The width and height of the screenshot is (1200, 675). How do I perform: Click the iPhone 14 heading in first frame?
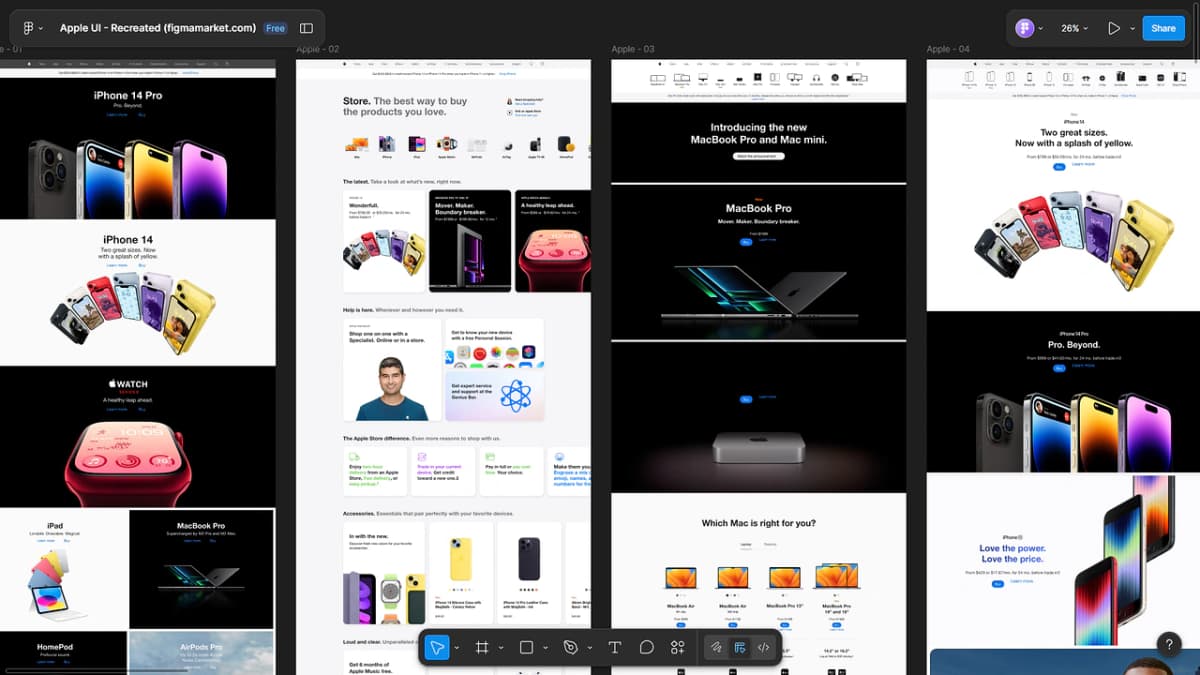point(128,240)
